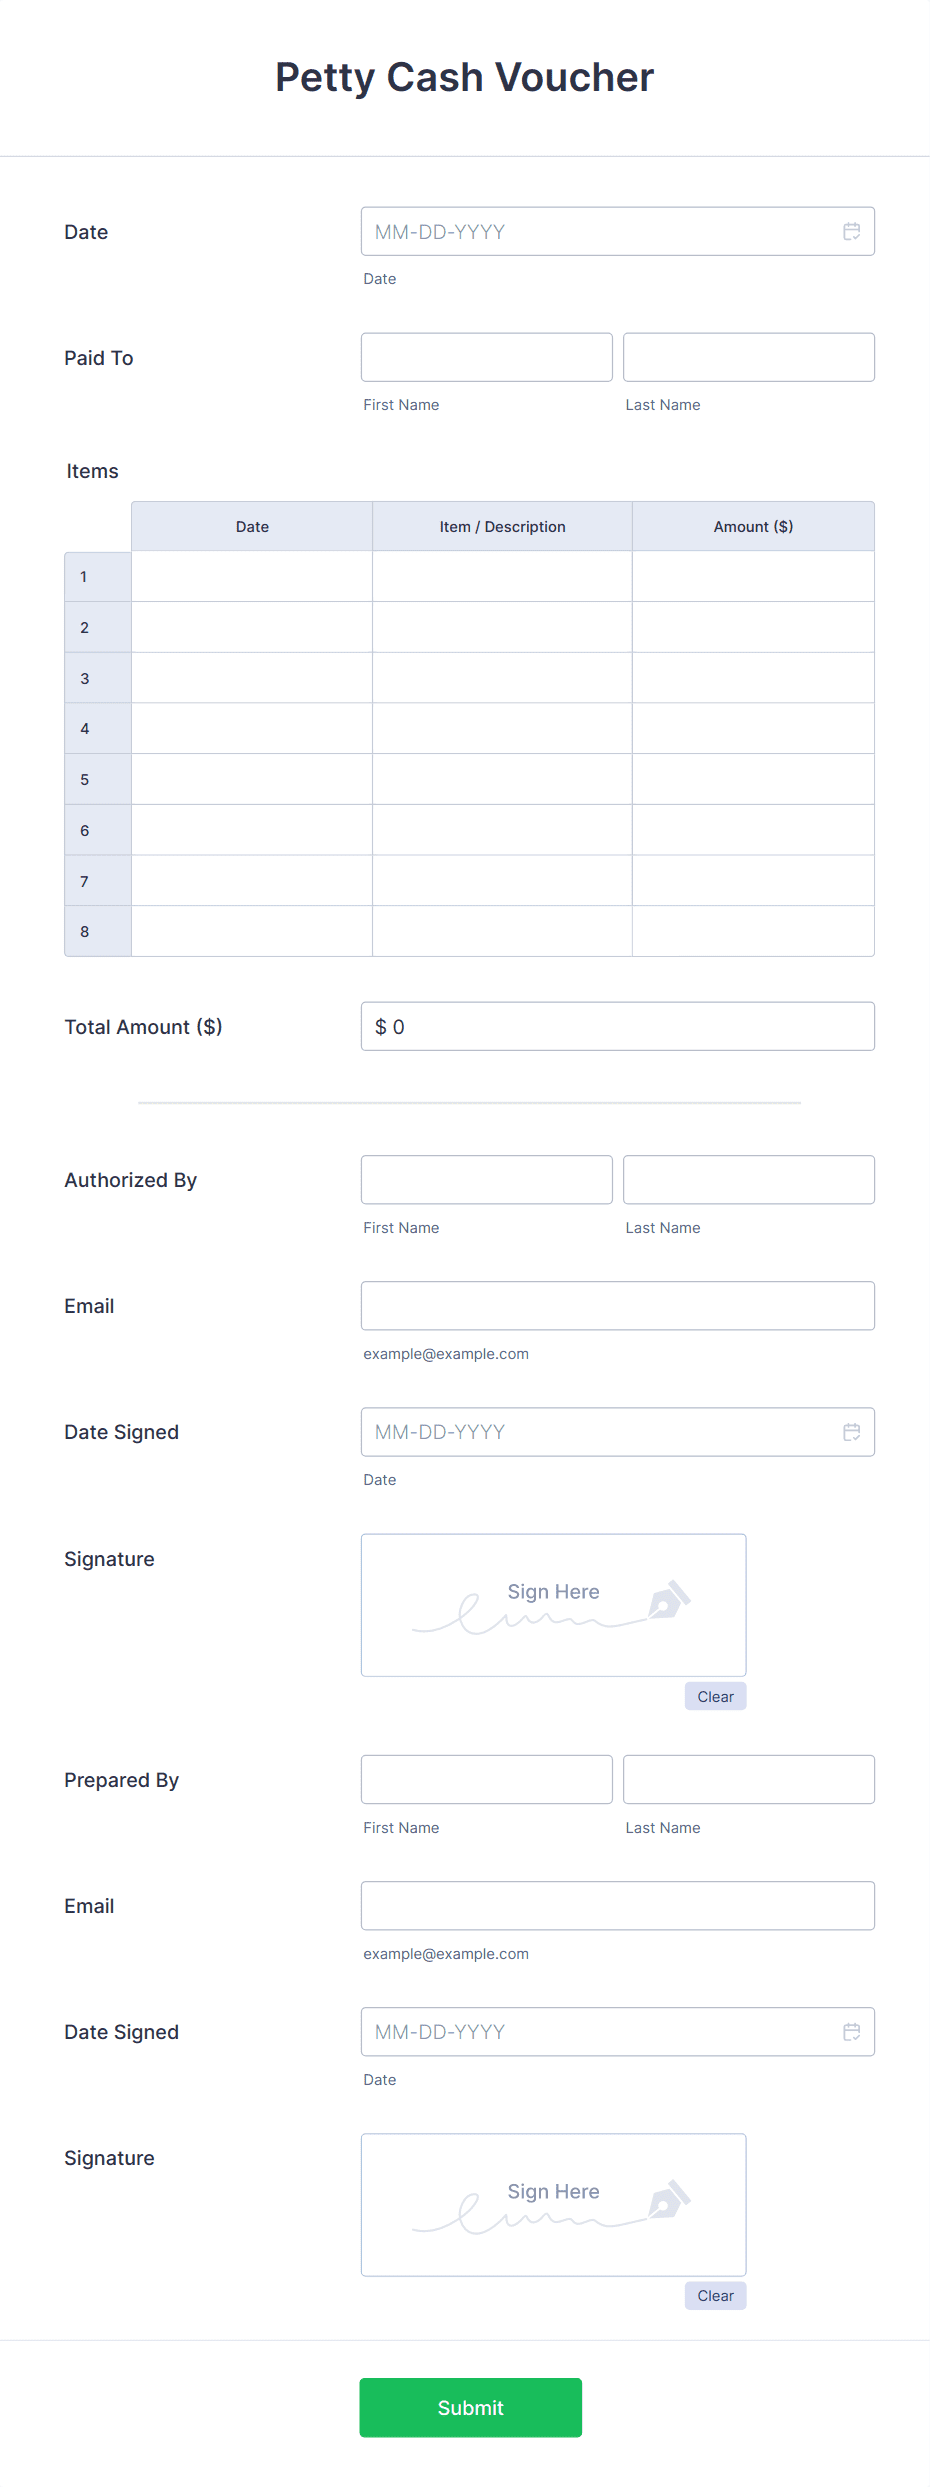Viewport: 930px width, 2487px height.
Task: Click the first Clear signature button
Action: click(x=715, y=1696)
